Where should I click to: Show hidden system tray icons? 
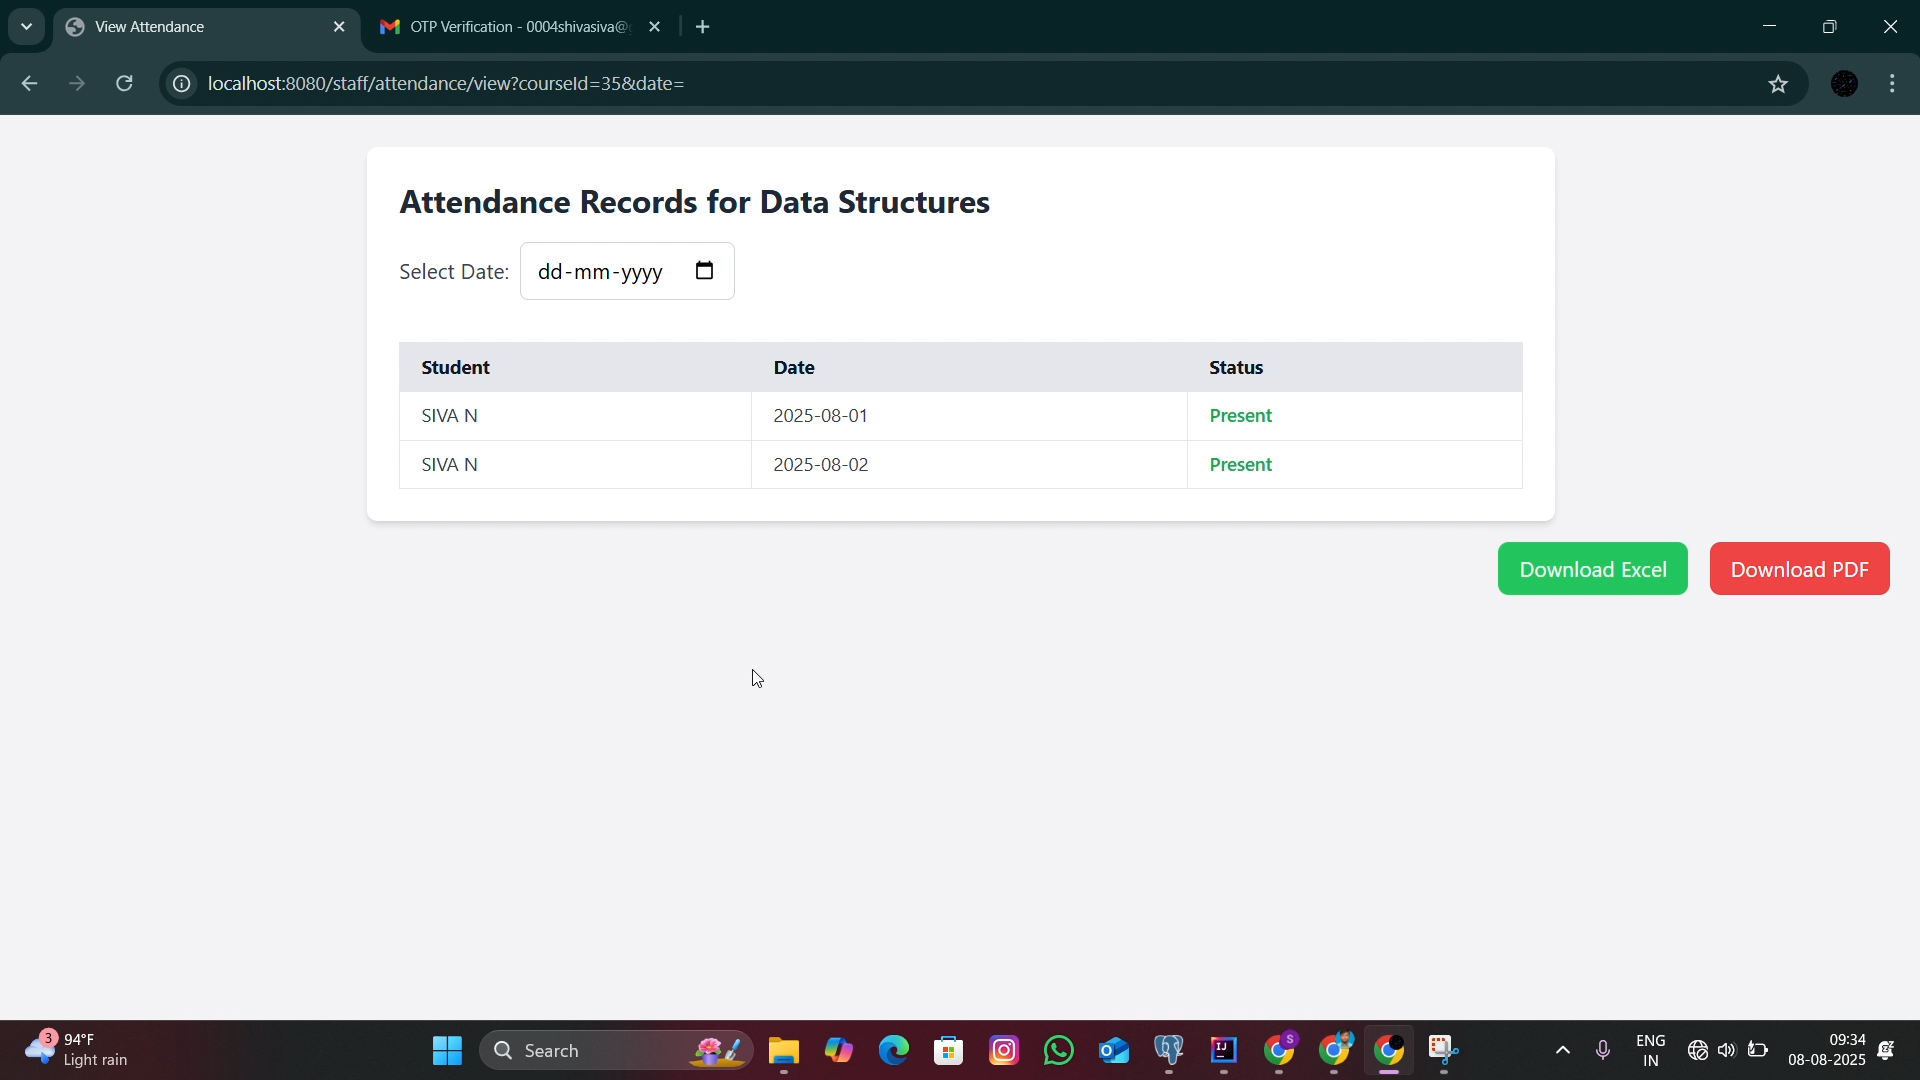1563,1051
